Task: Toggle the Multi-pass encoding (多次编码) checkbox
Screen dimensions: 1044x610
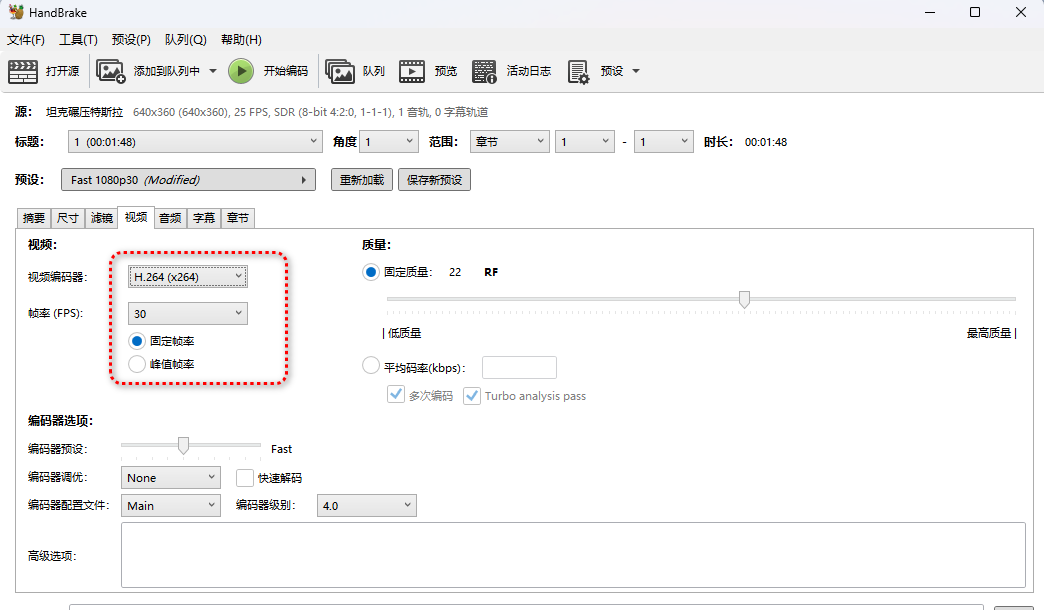Action: (396, 395)
